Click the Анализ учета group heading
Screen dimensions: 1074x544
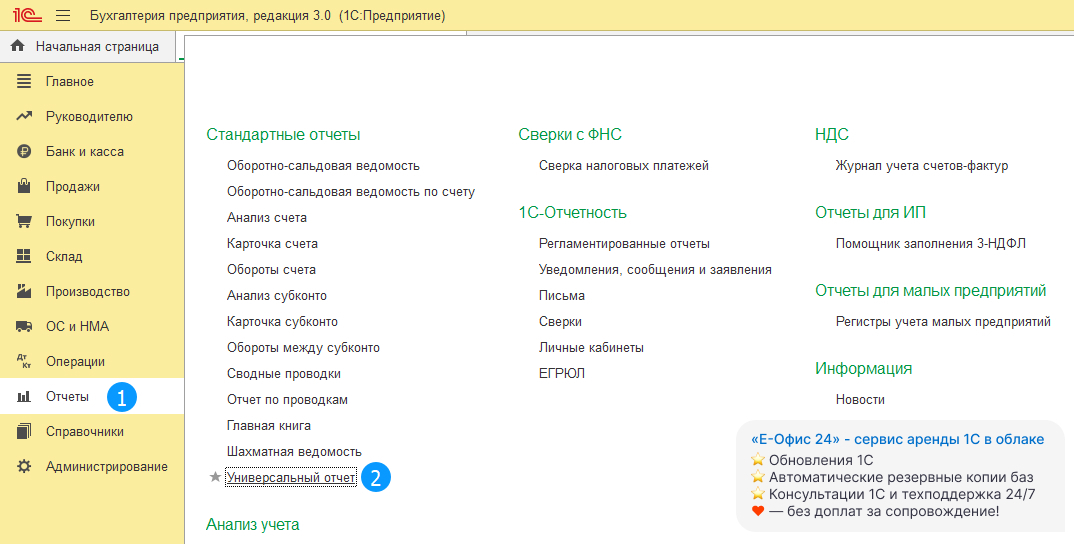253,525
